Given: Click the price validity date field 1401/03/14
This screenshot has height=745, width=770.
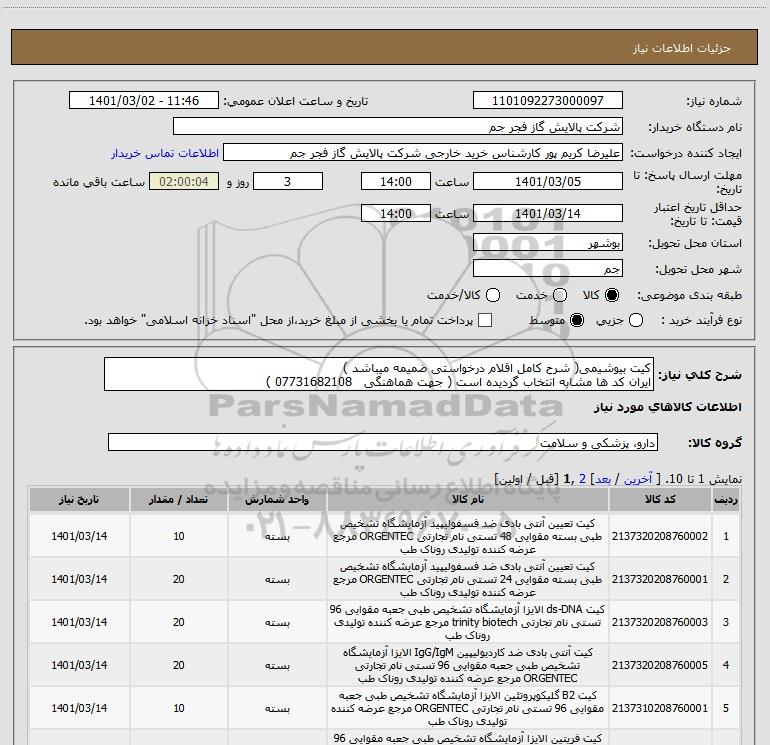Looking at the screenshot, I should click(x=548, y=213).
